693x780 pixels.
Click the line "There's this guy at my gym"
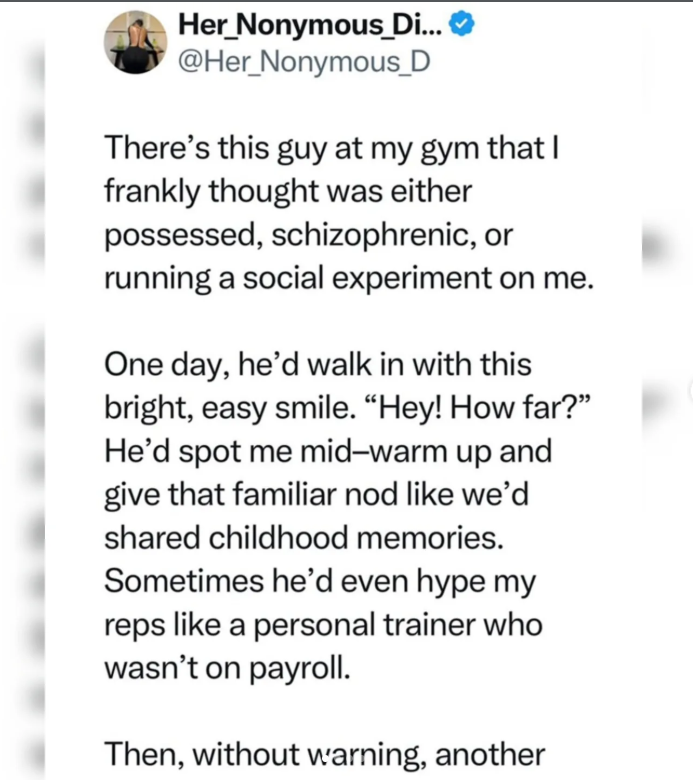pyautogui.click(x=333, y=150)
